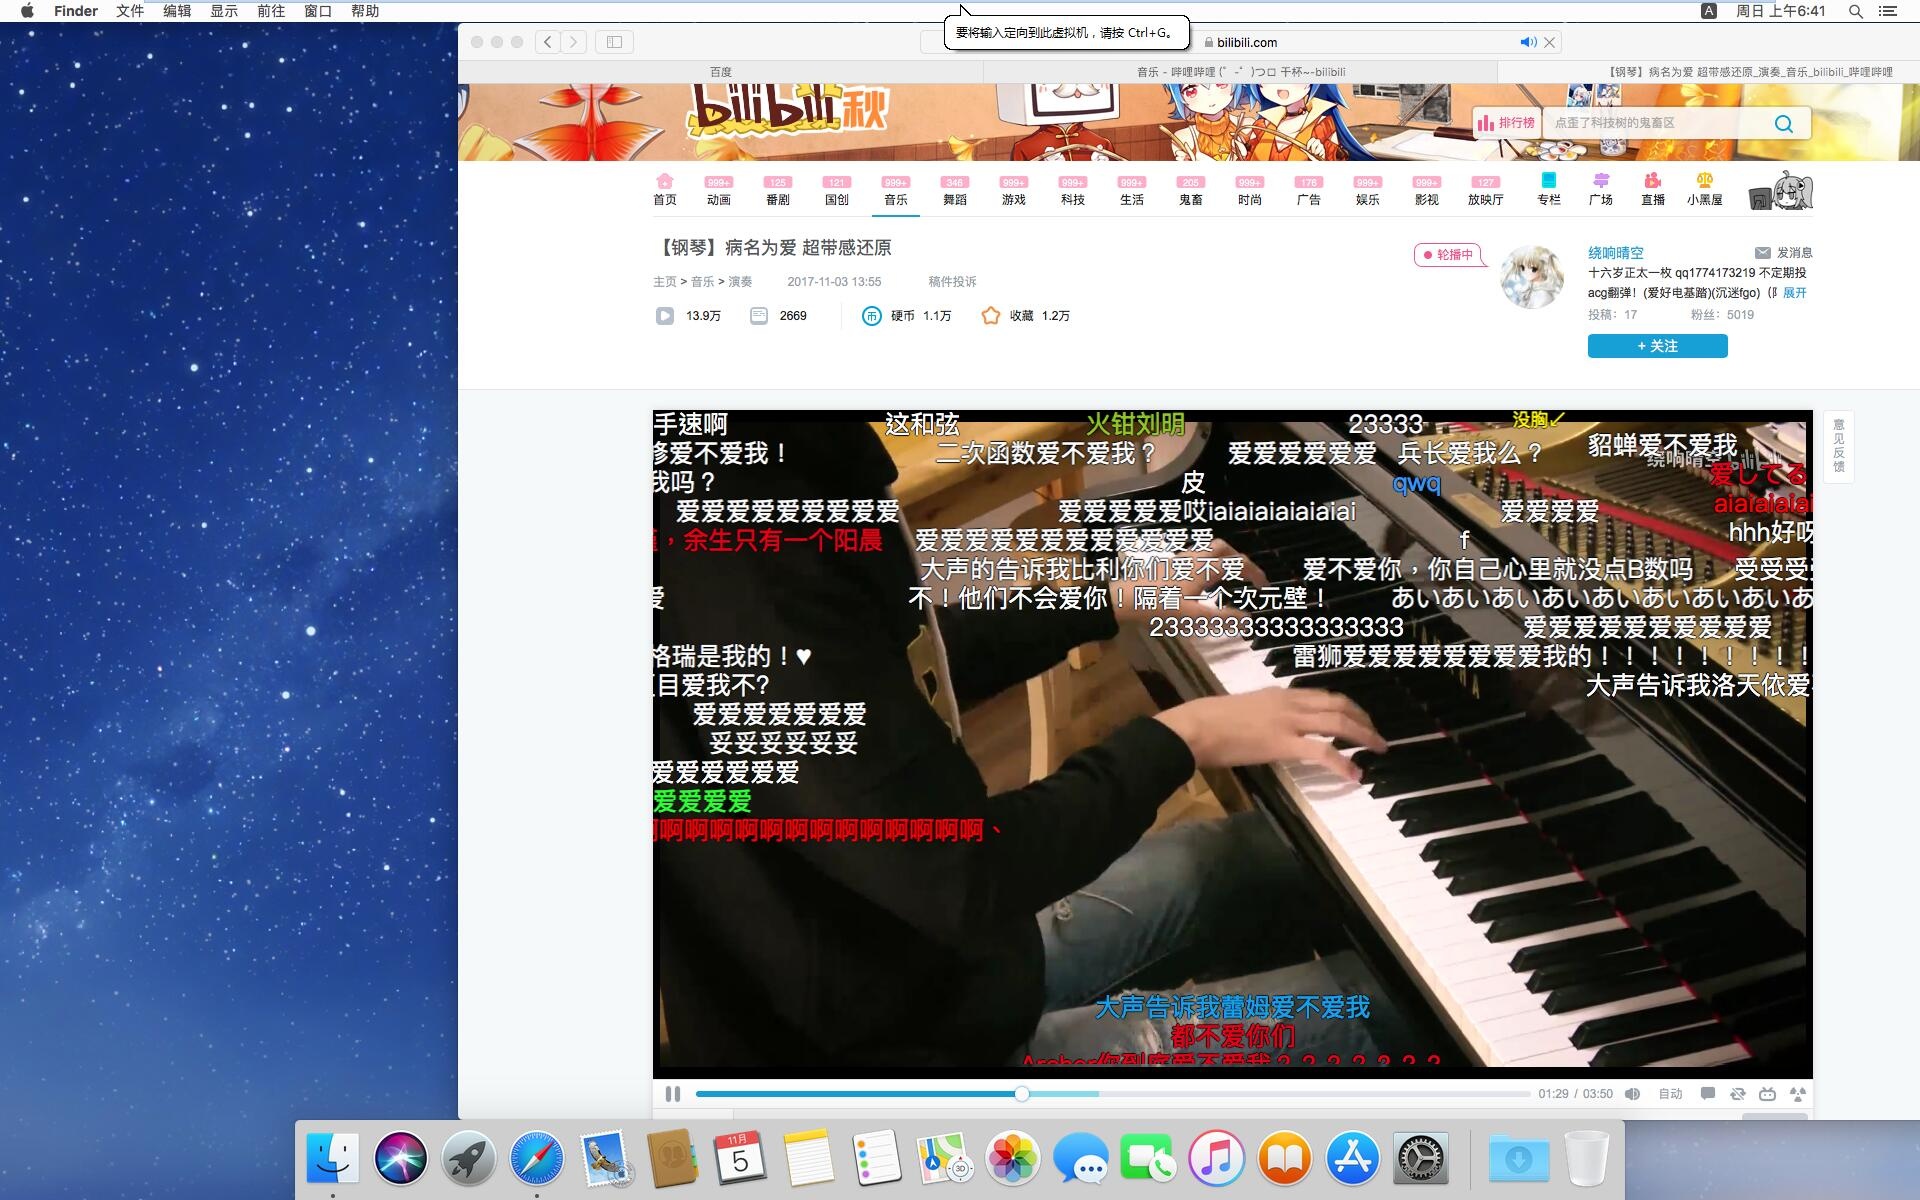Open the 生活 category

coord(1132,191)
